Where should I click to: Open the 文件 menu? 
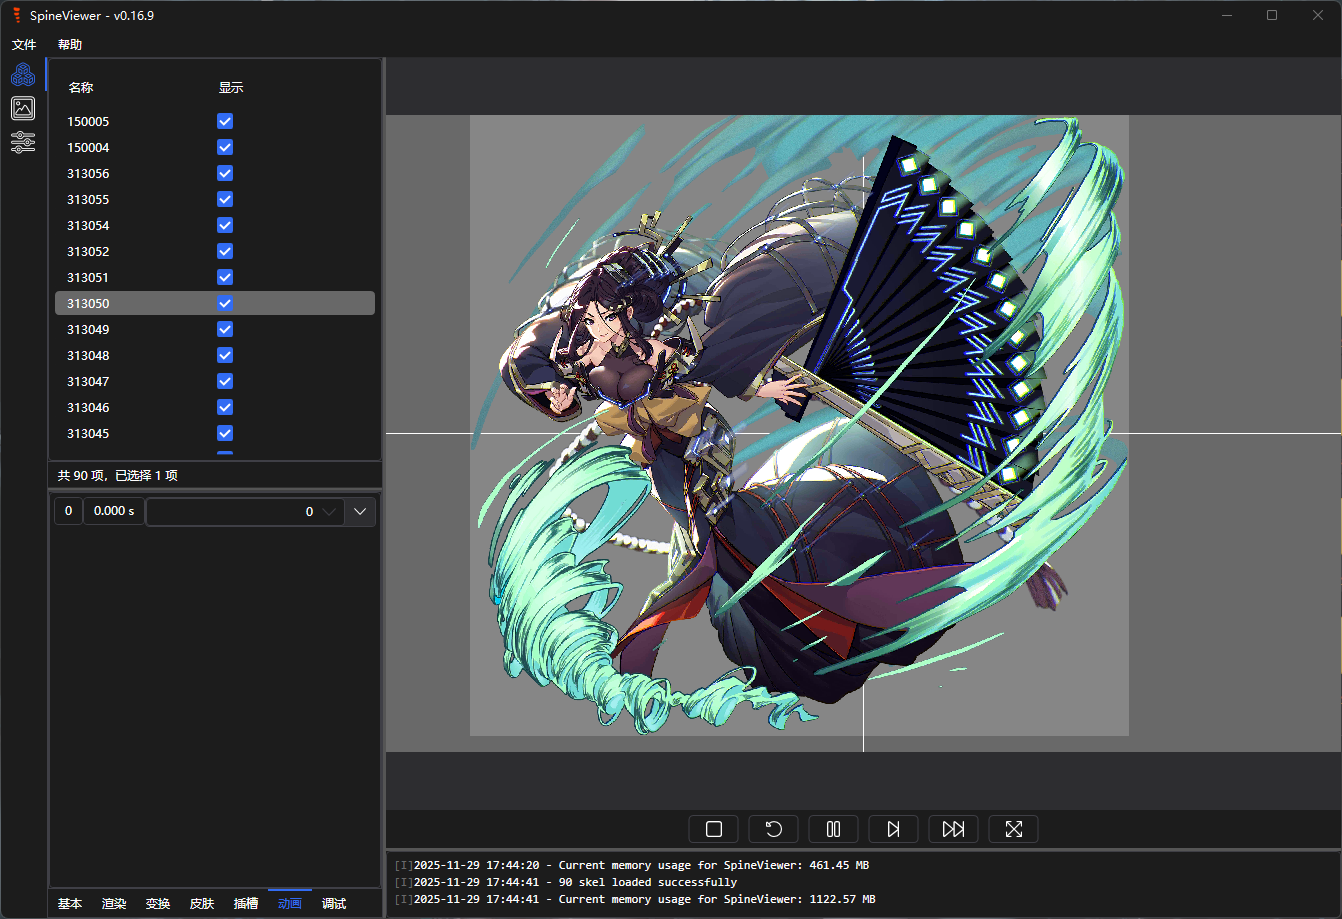pyautogui.click(x=24, y=45)
